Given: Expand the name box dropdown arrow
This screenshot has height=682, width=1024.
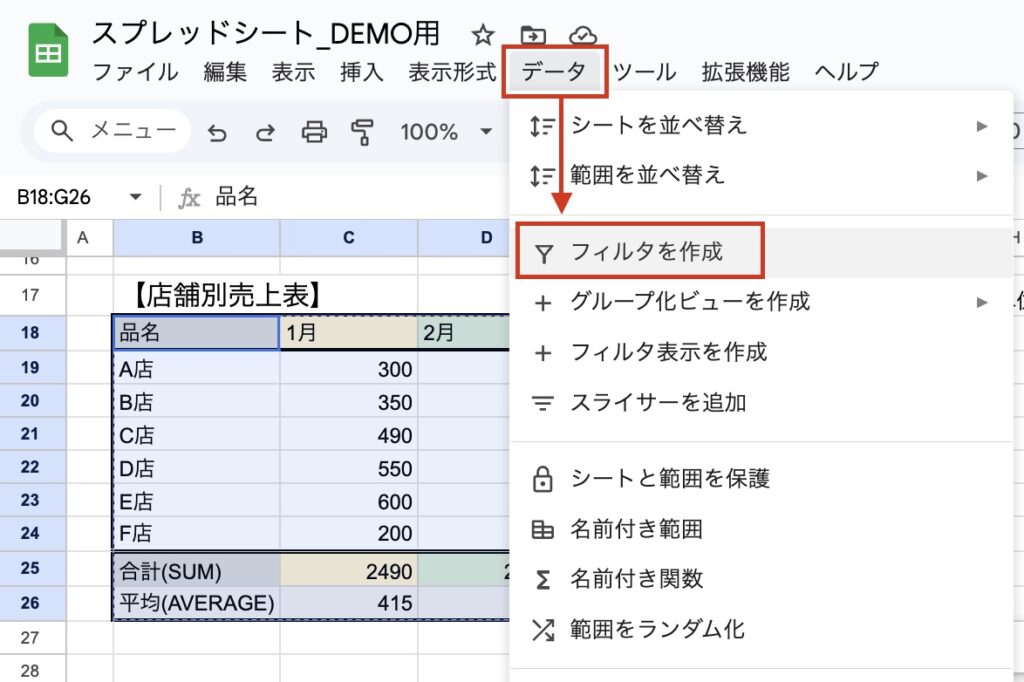Looking at the screenshot, I should (136, 198).
